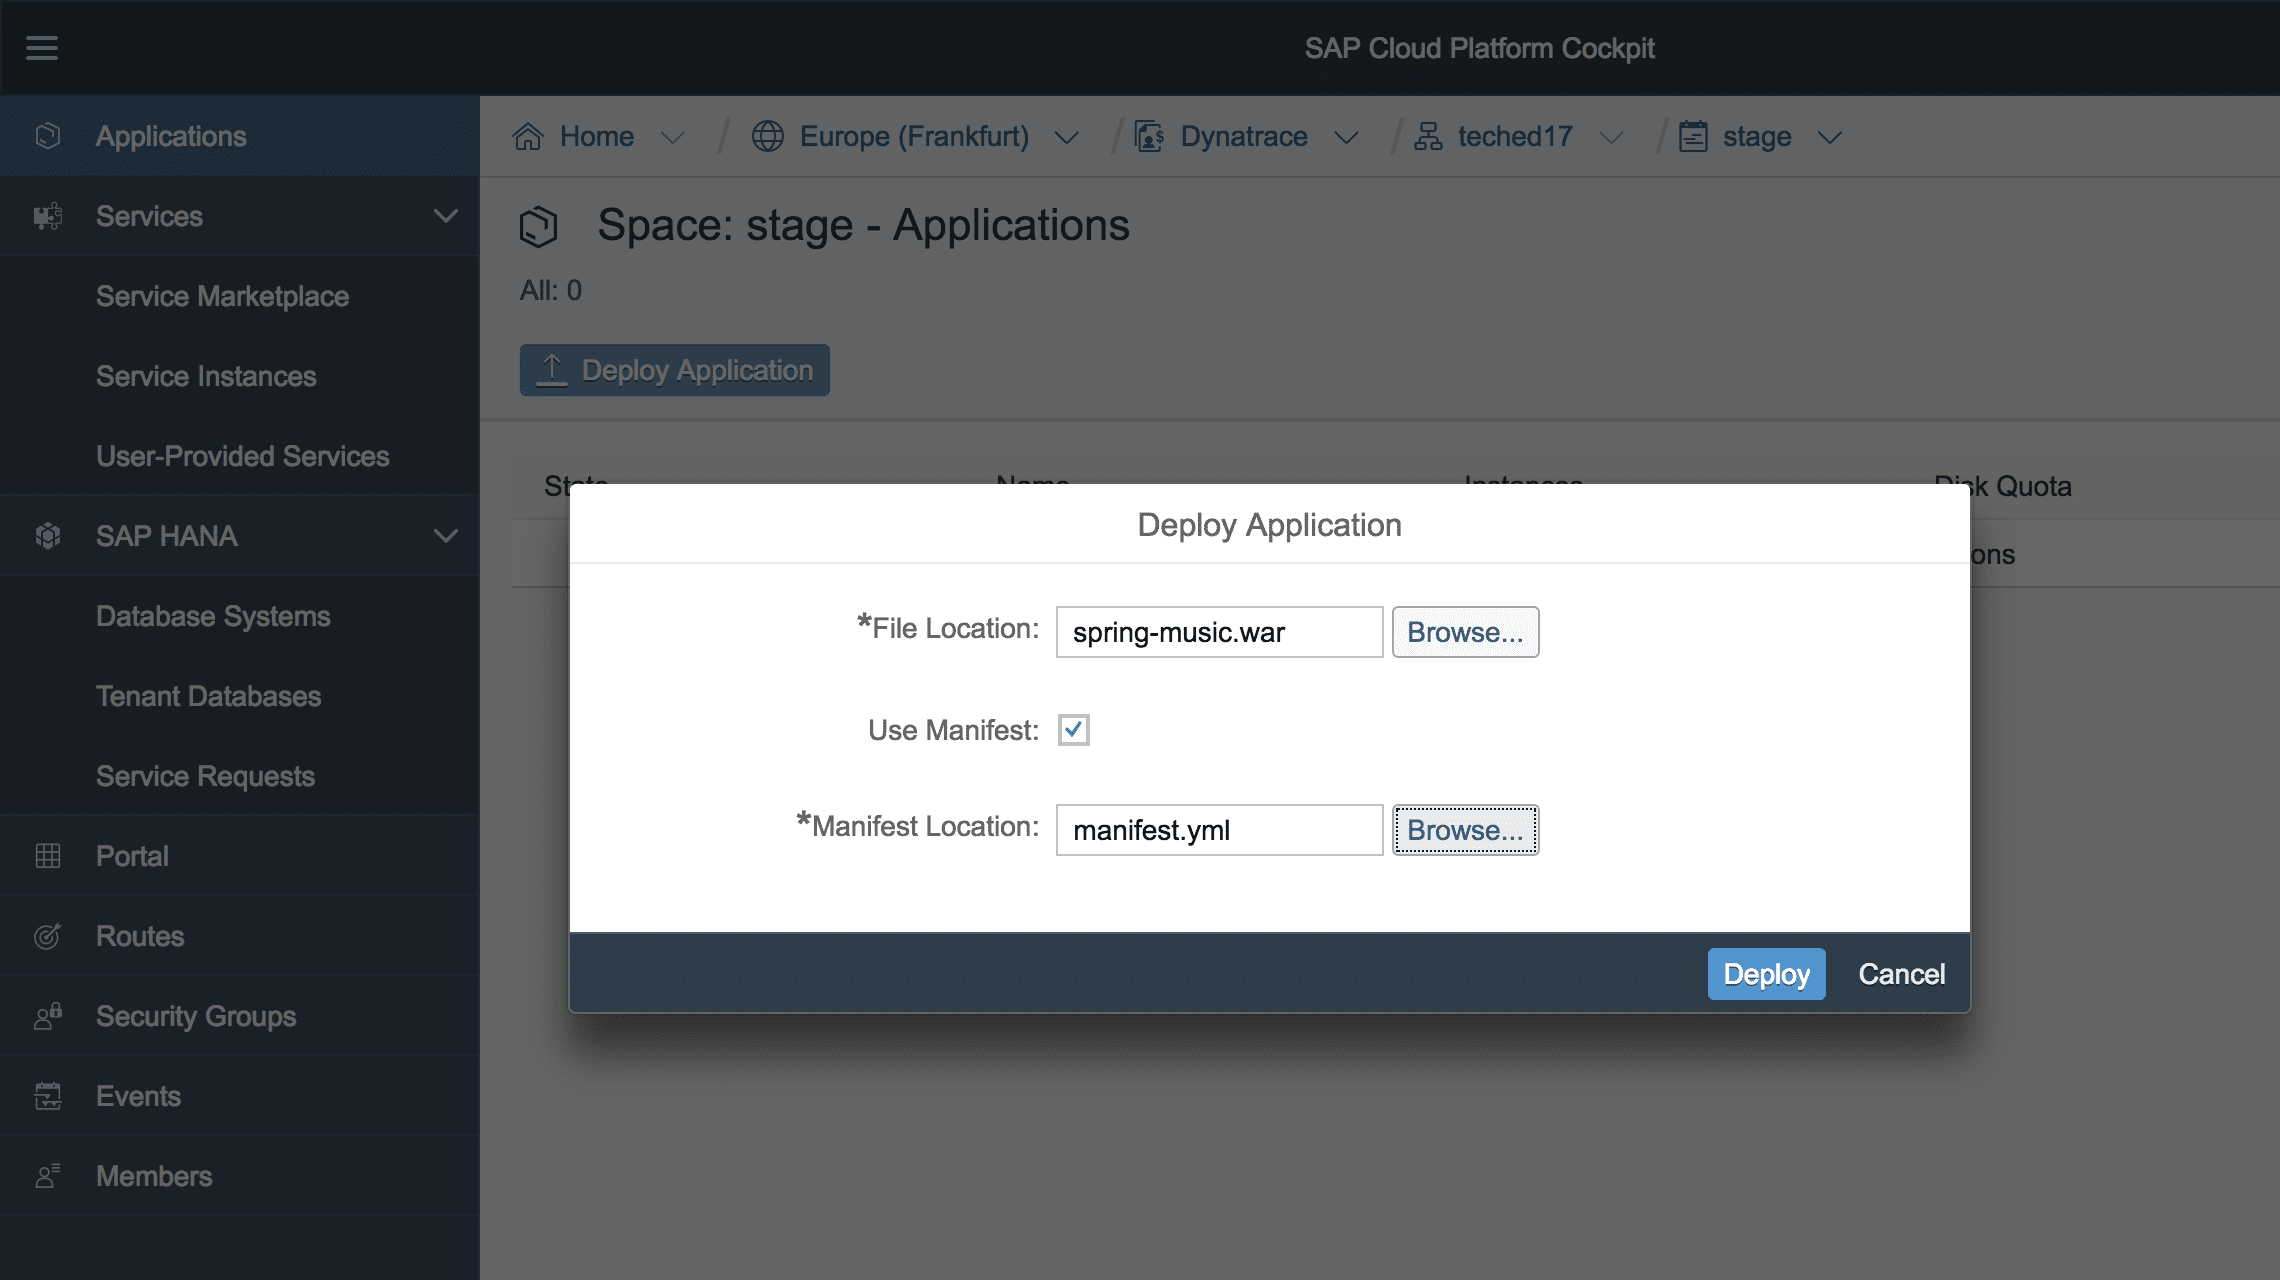Image resolution: width=2280 pixels, height=1280 pixels.
Task: Open the Dynatrace breadcrumb dropdown arrow
Action: 1346,137
